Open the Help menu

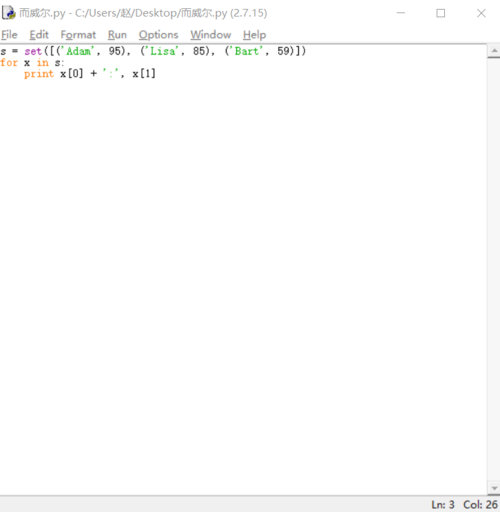(x=255, y=35)
